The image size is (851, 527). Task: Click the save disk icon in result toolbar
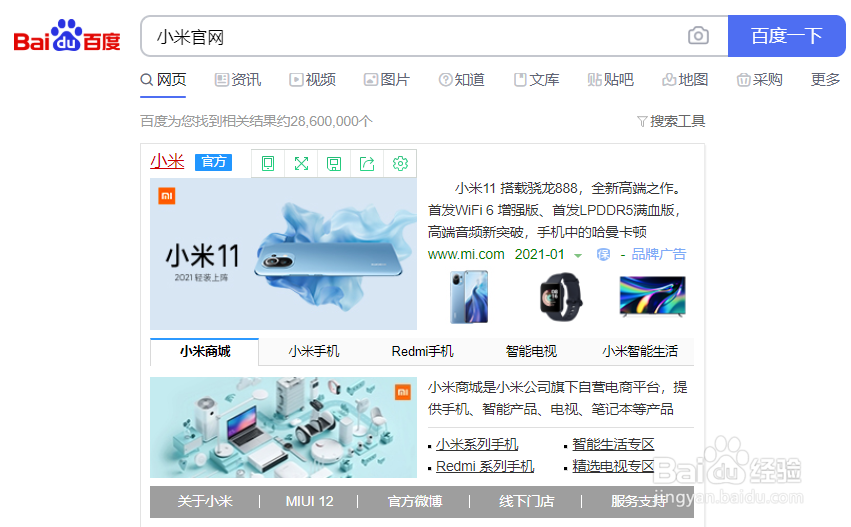point(334,163)
